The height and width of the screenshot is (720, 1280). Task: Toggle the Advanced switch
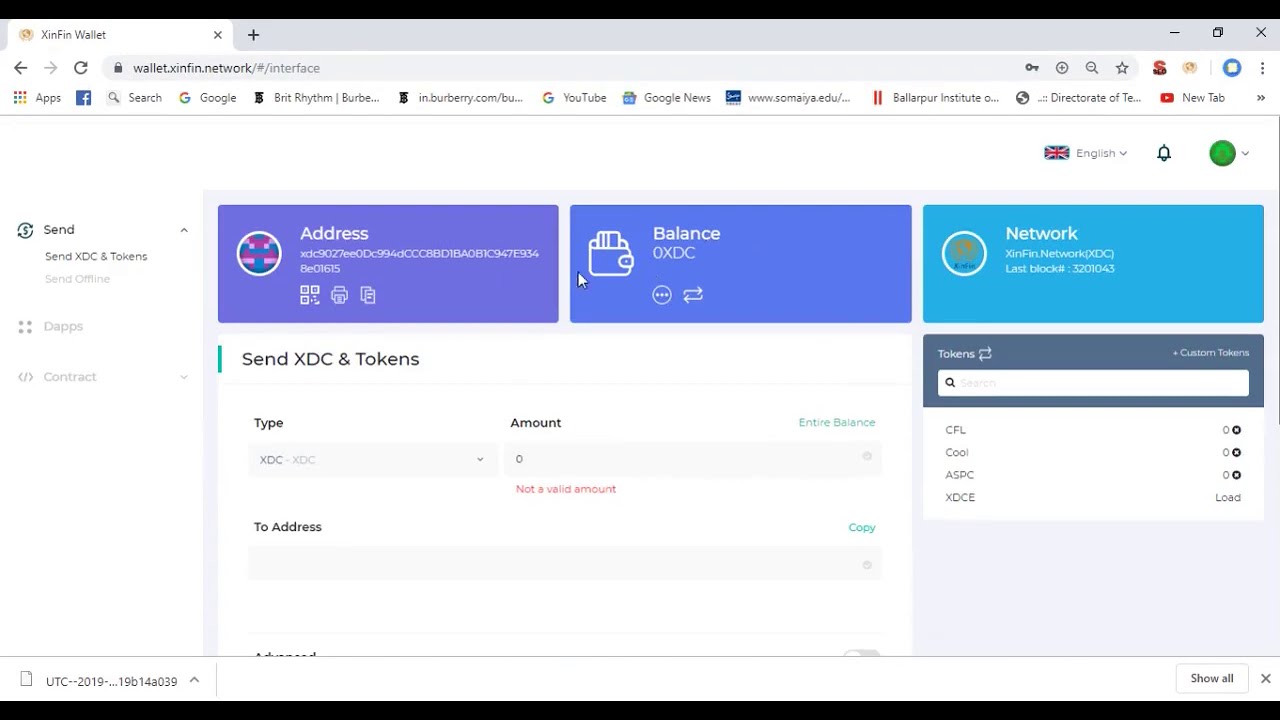861,653
